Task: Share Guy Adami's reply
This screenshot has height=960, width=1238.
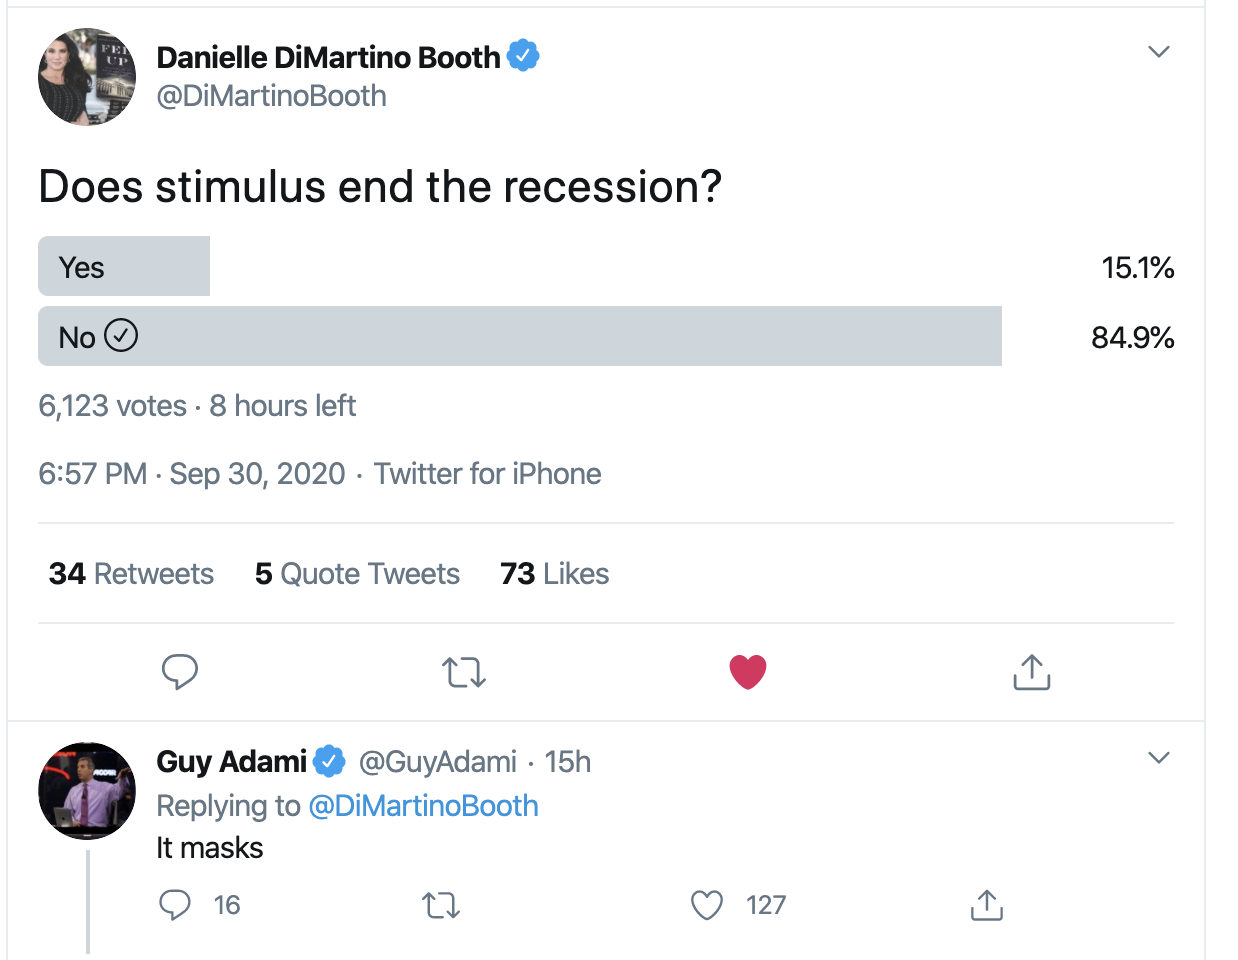Action: click(x=987, y=905)
